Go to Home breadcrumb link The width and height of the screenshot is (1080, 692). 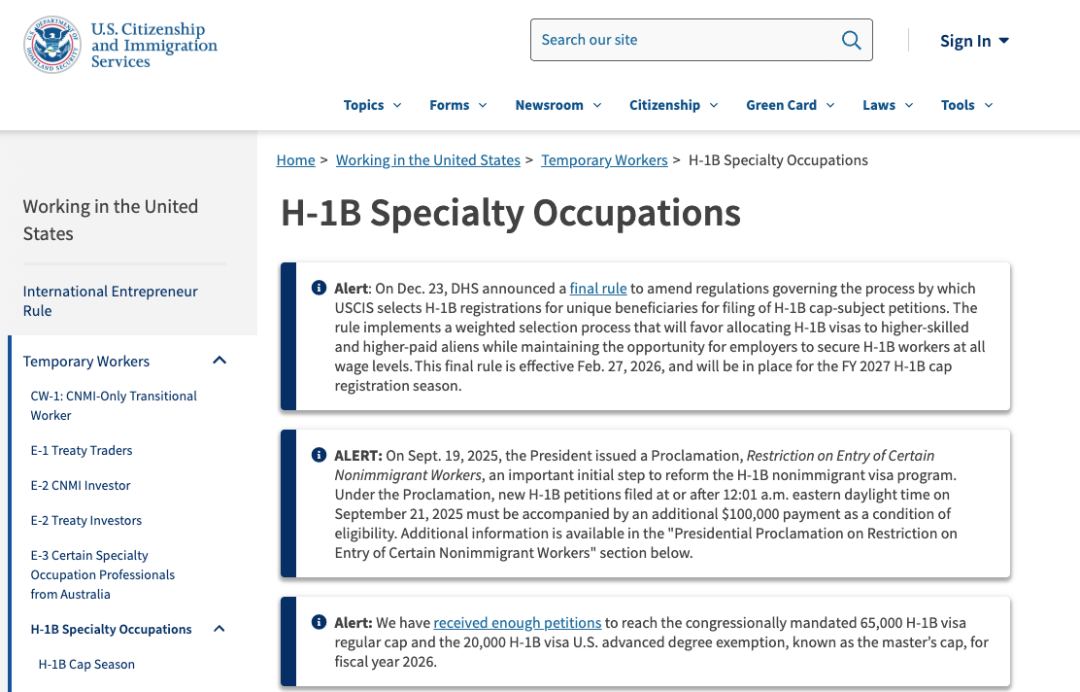click(x=295, y=160)
